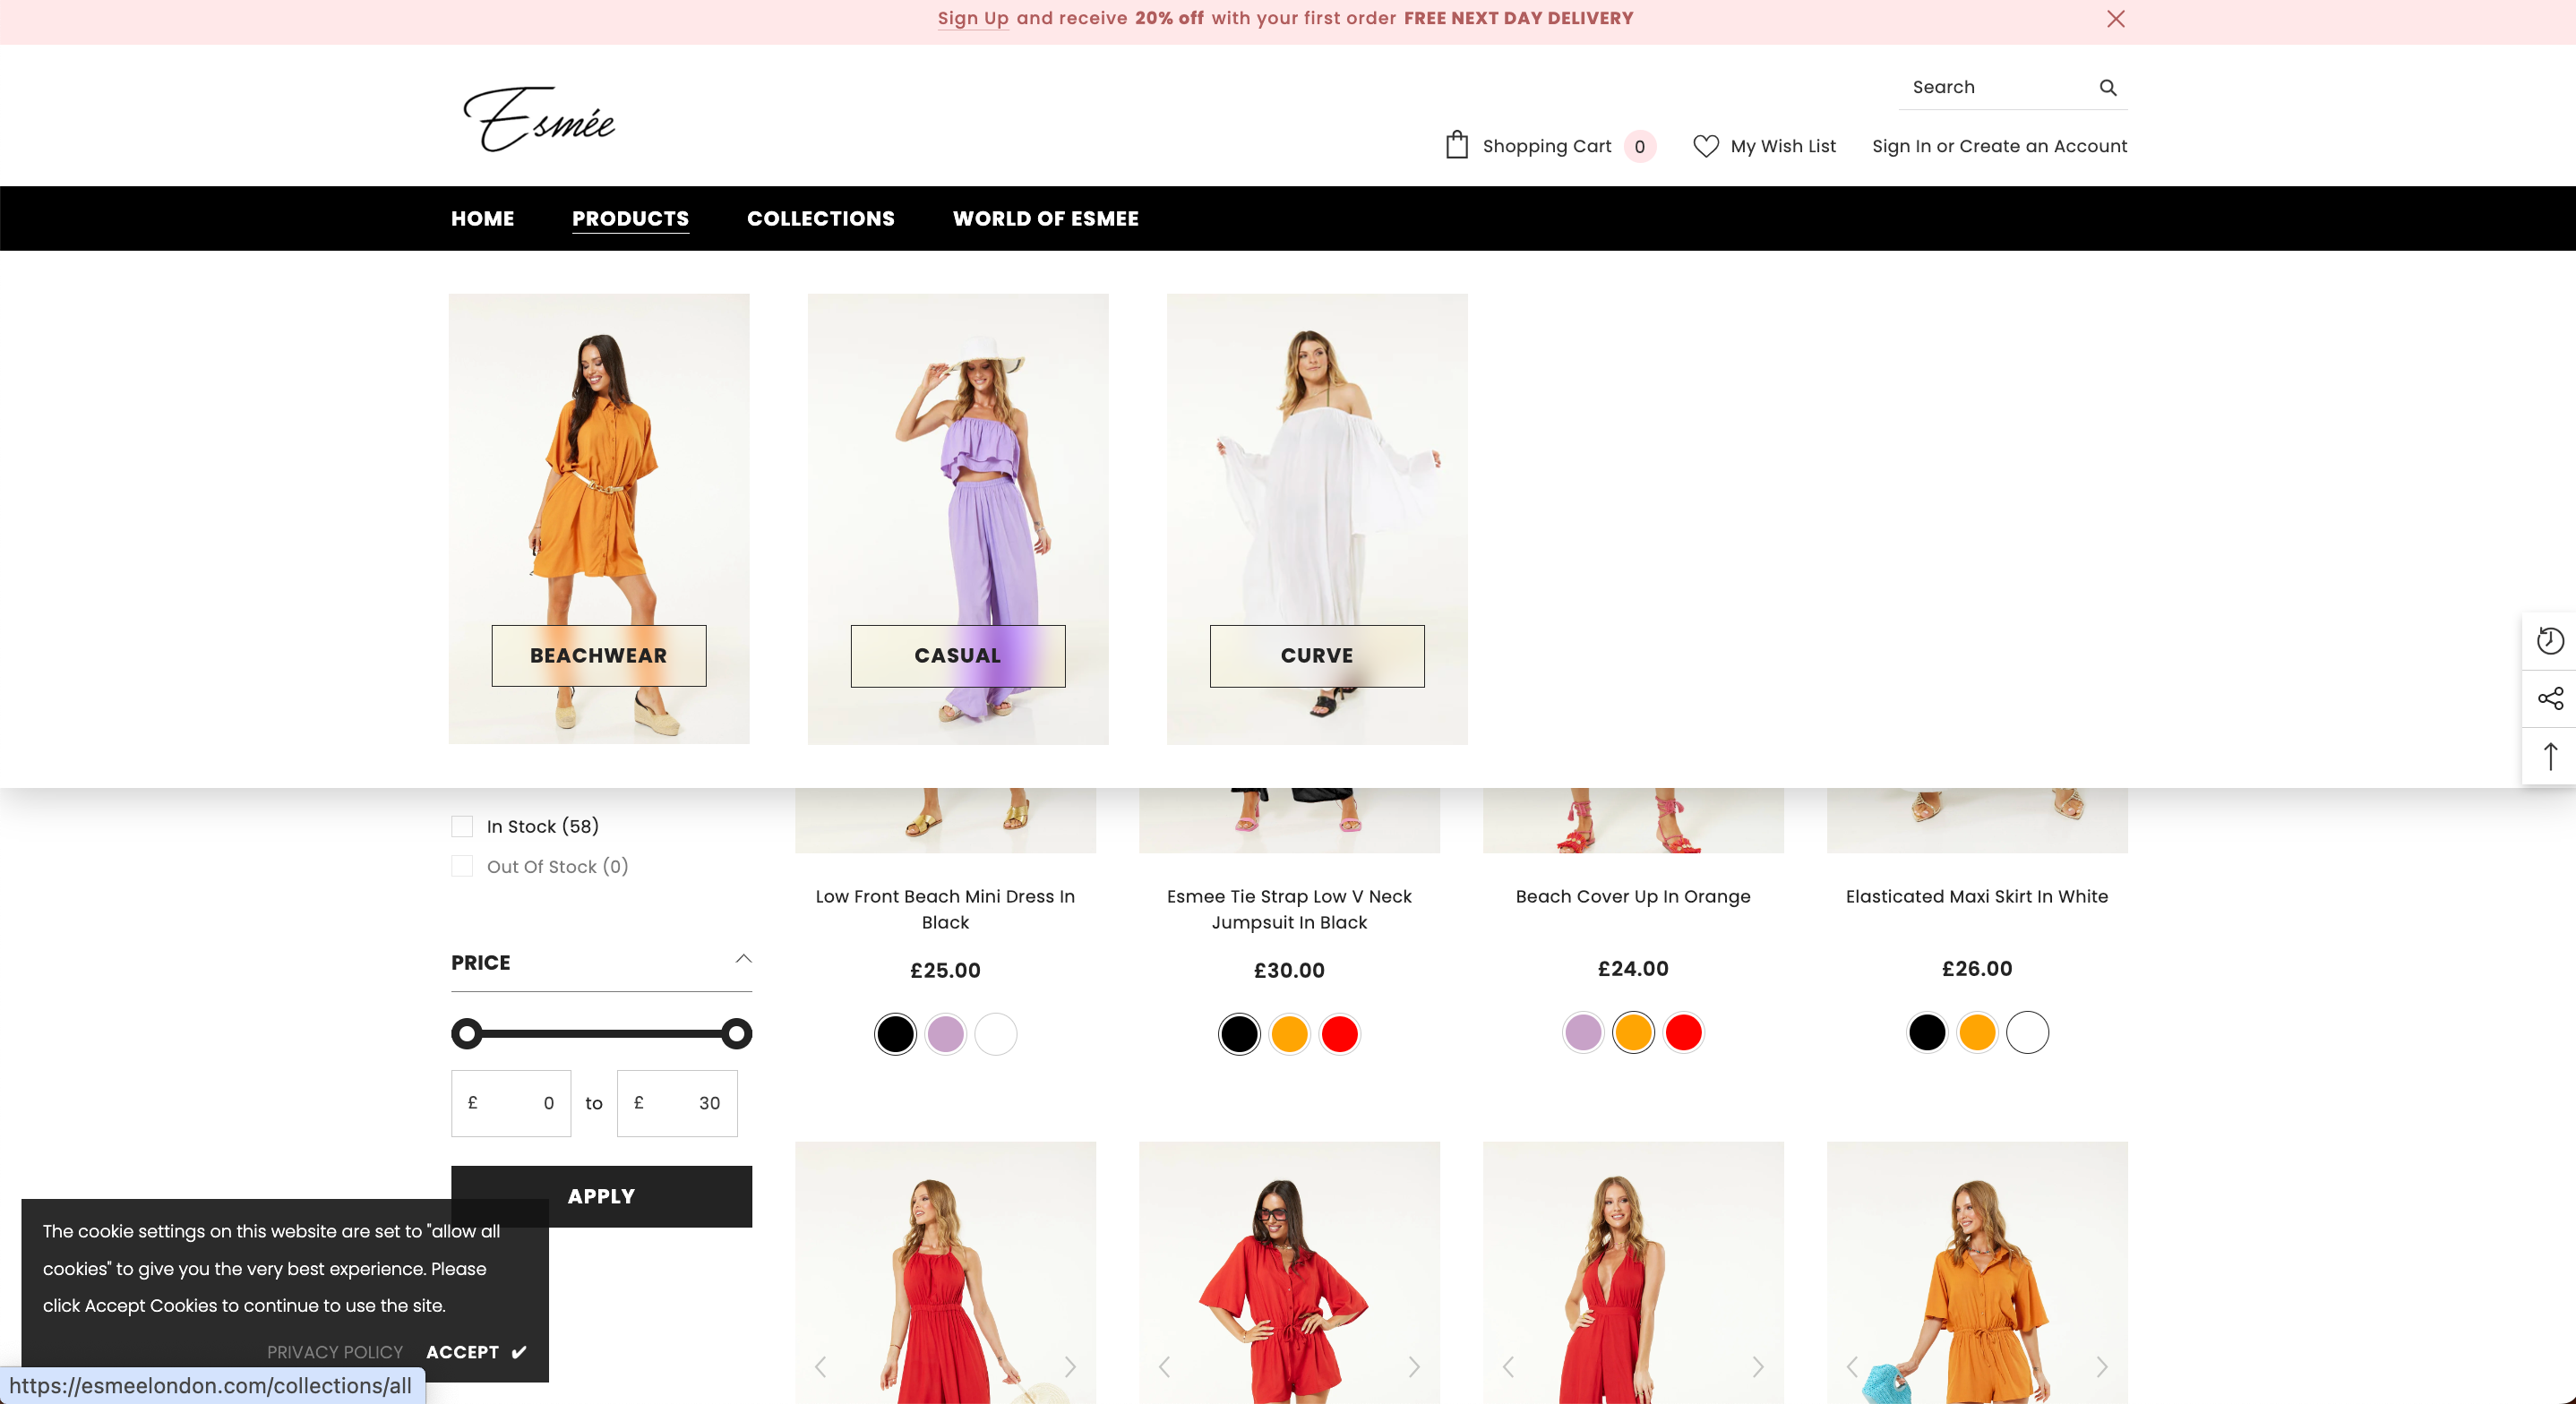Select orange swatch for Tie Strap Jumpsuit
This screenshot has width=2576, height=1404.
click(1289, 1033)
